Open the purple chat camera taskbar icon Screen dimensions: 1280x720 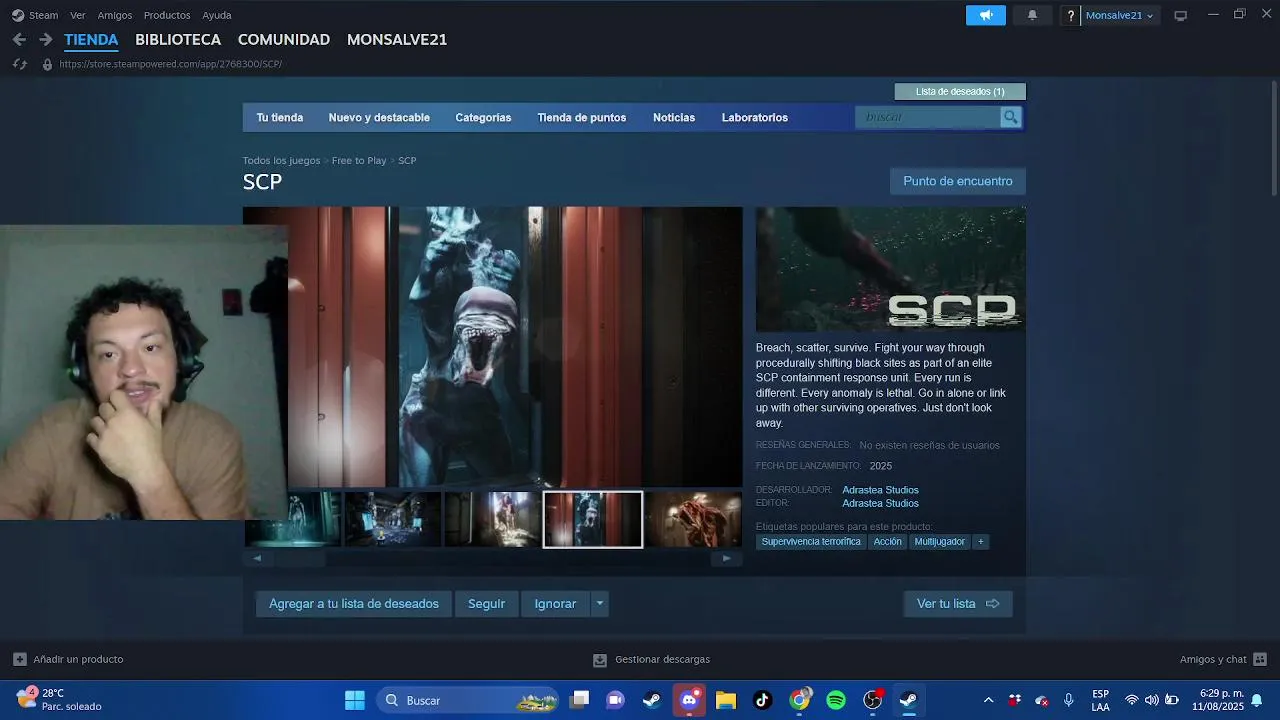click(616, 700)
